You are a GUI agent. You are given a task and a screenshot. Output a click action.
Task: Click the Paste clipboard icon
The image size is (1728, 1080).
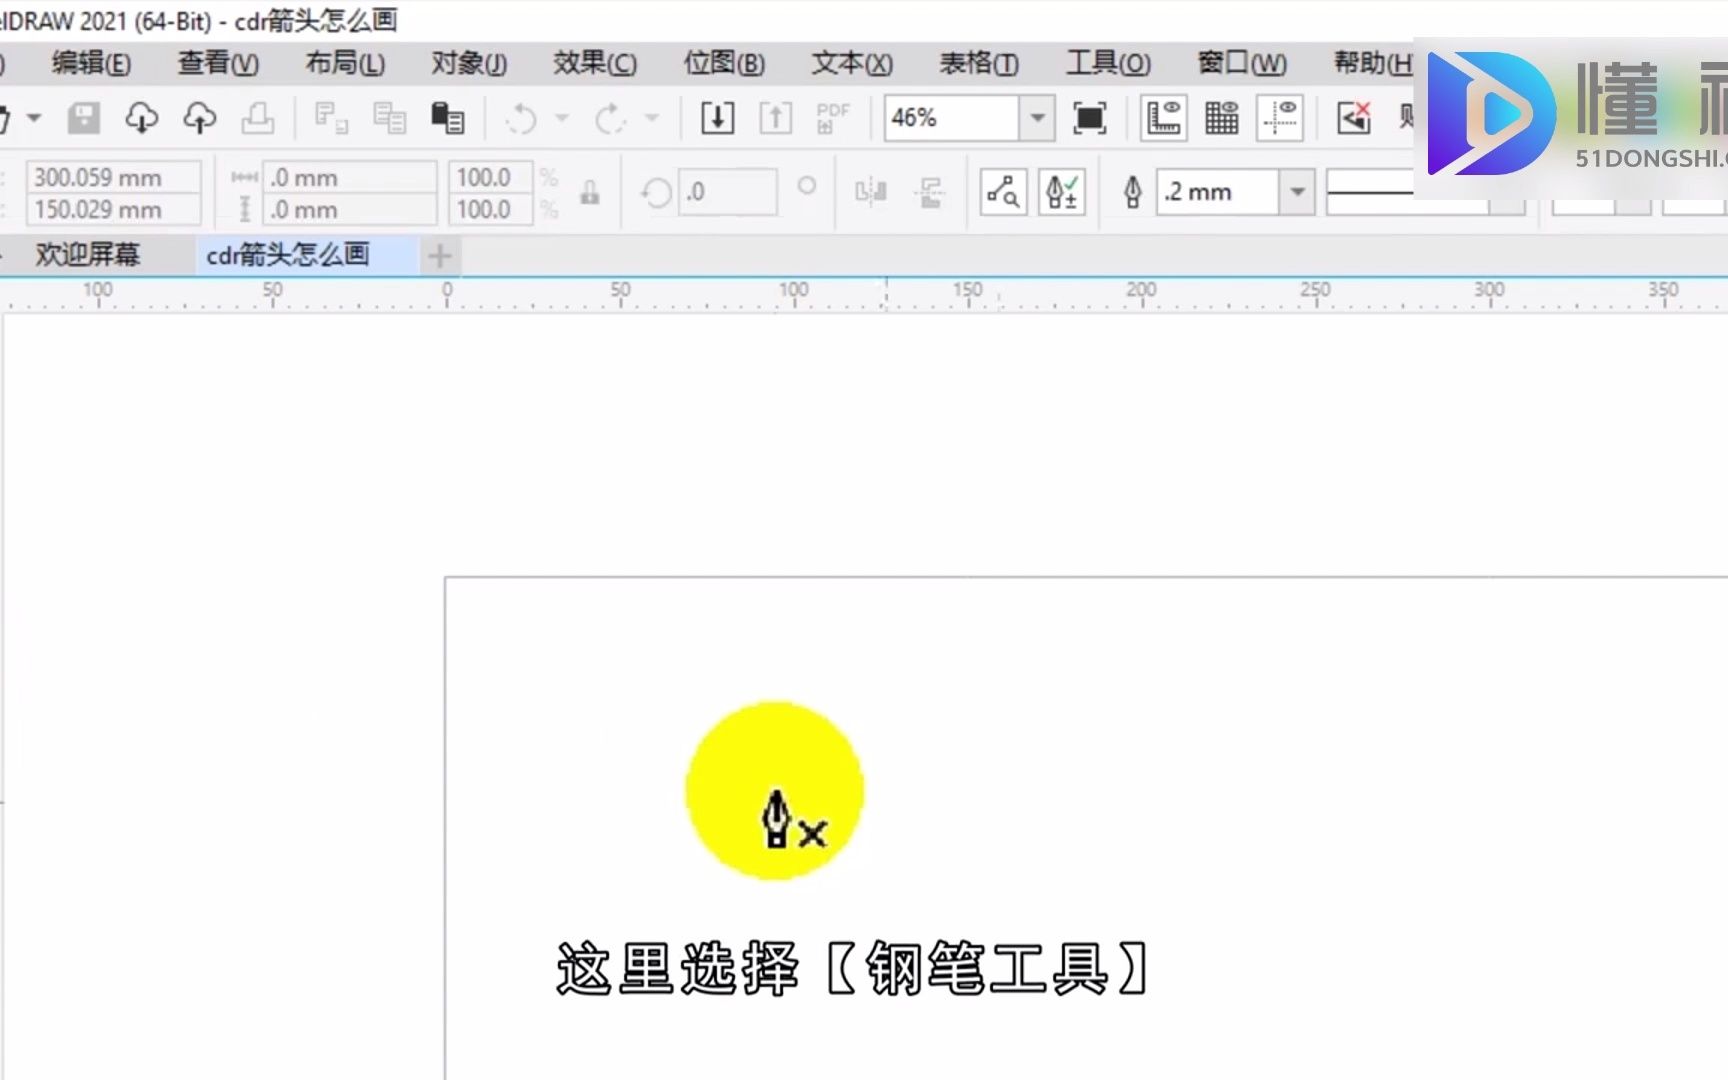pos(447,118)
